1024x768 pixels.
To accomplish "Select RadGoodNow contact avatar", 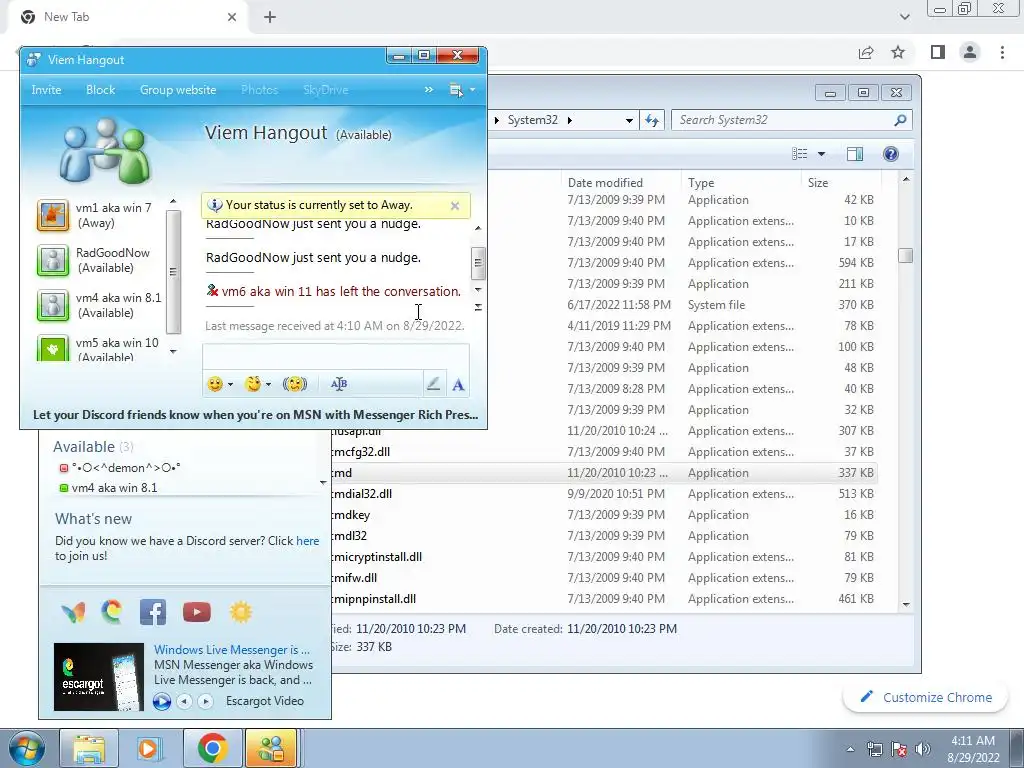I will tap(53, 261).
